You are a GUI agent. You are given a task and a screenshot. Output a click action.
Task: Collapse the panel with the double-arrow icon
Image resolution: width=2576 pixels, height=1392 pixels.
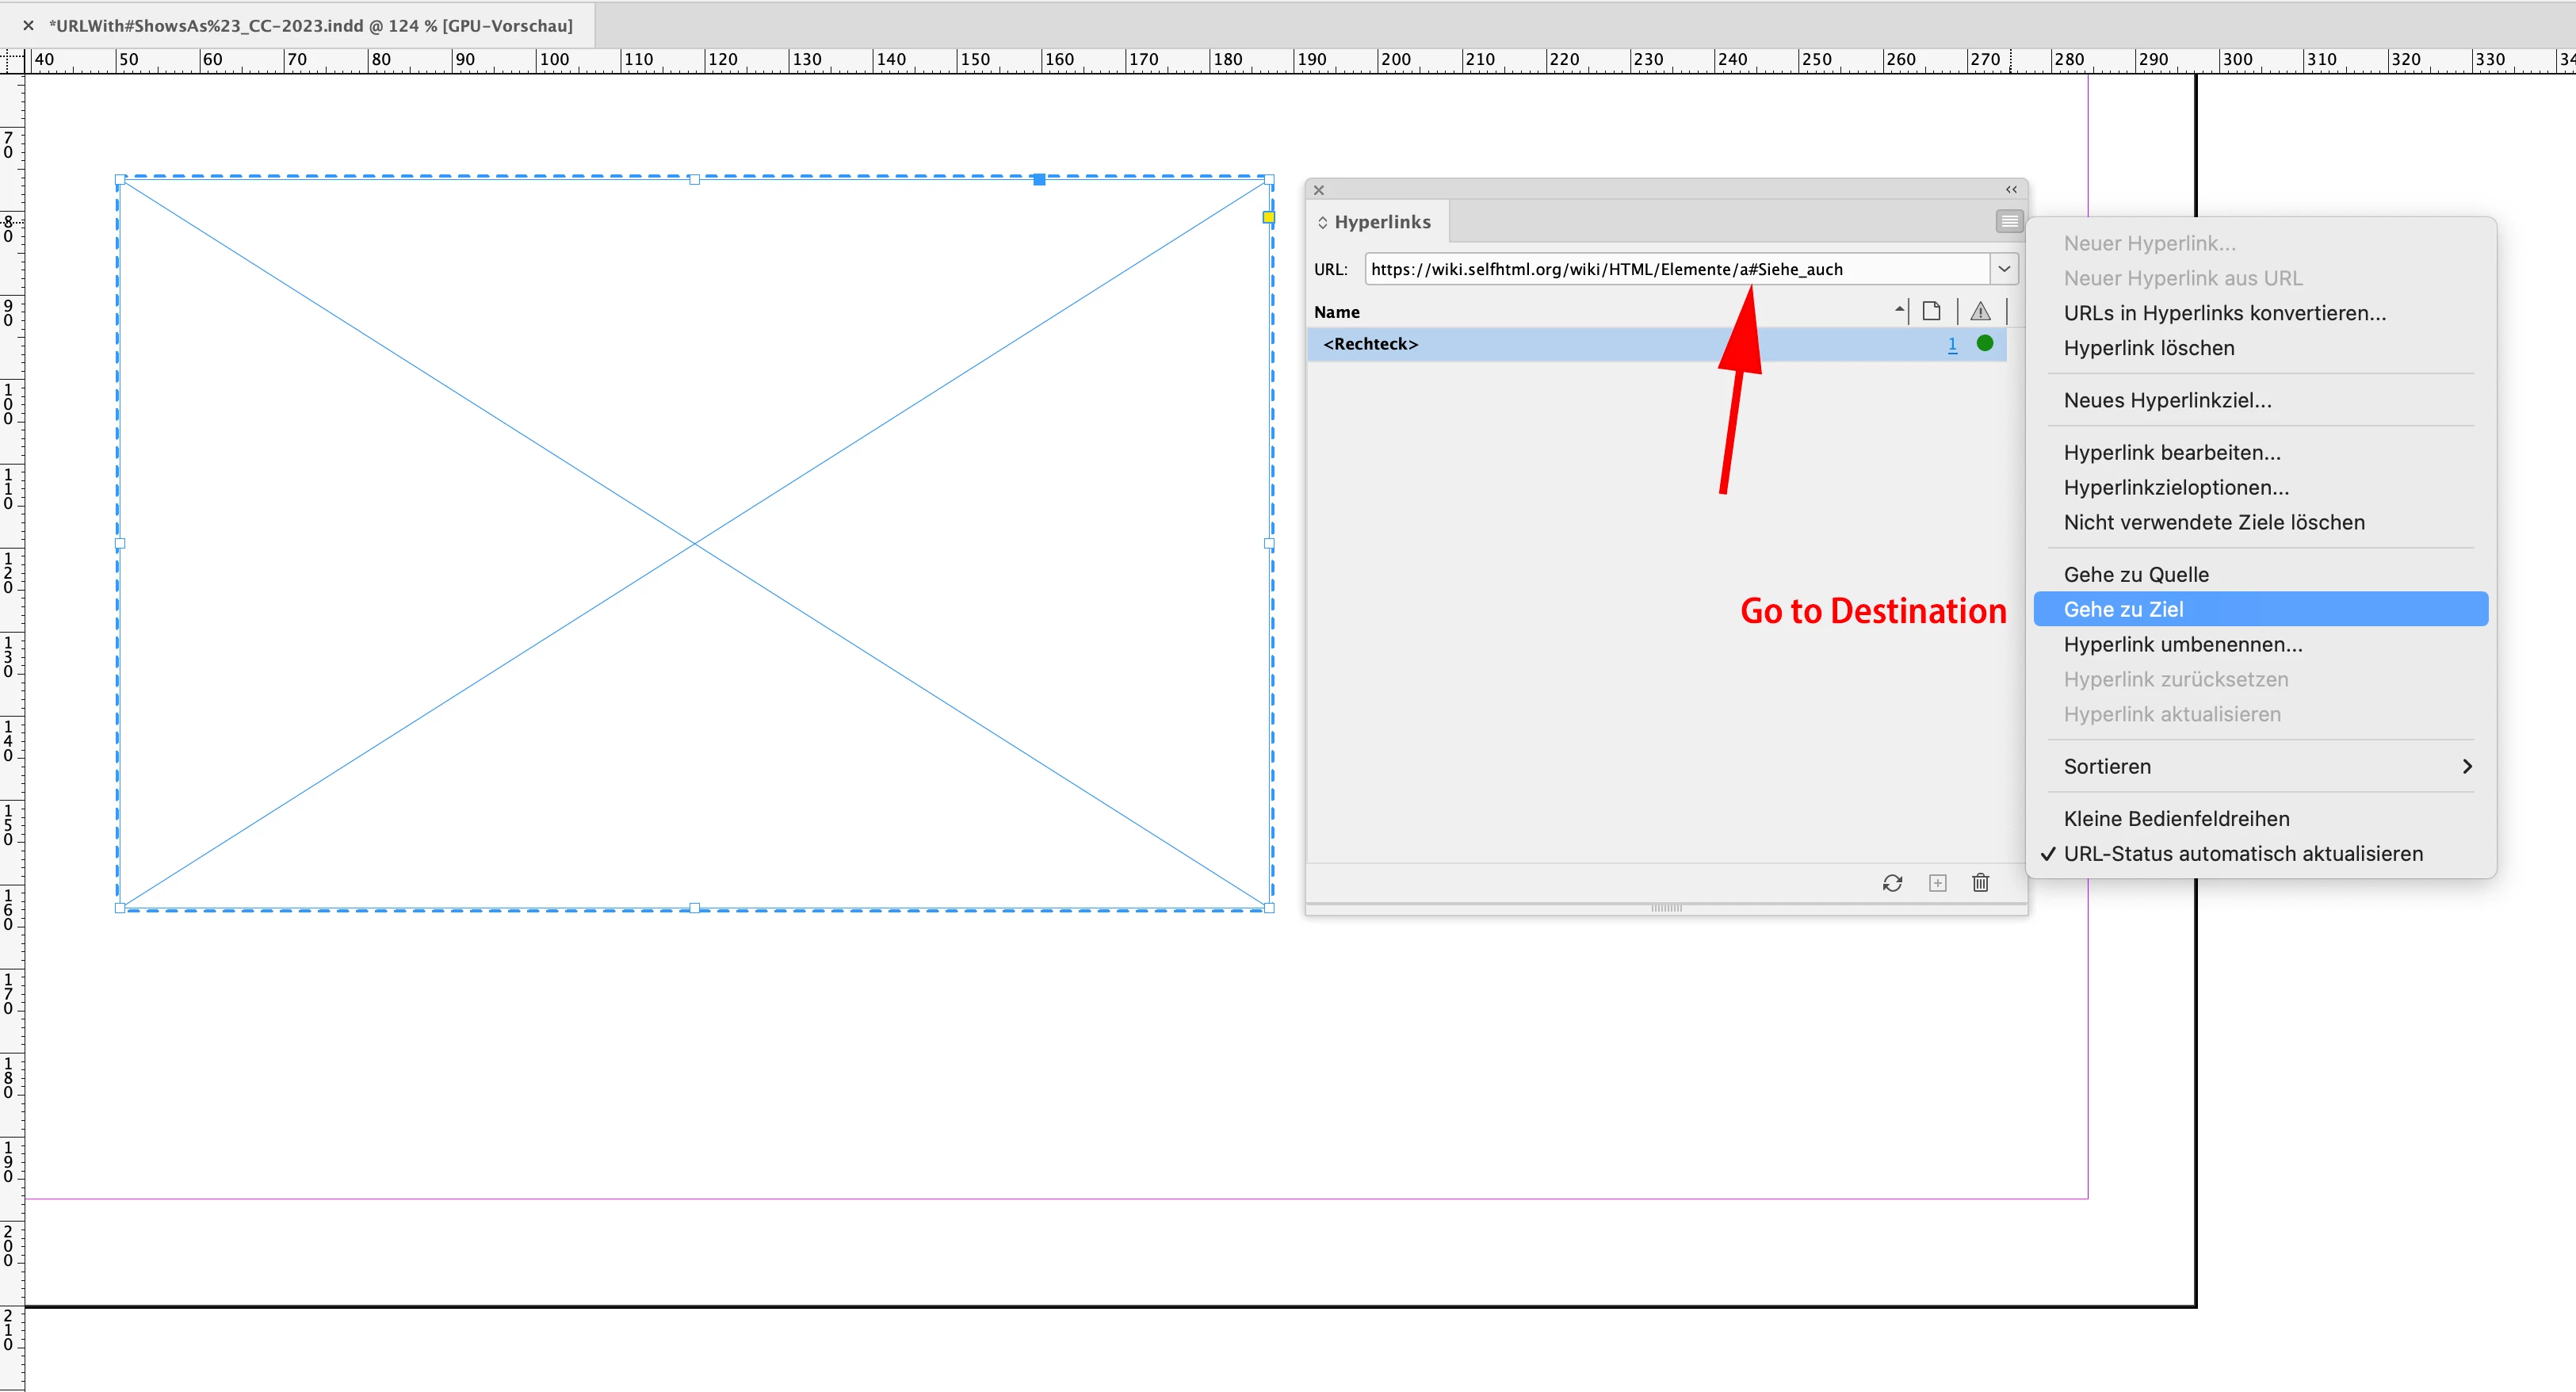[2011, 189]
